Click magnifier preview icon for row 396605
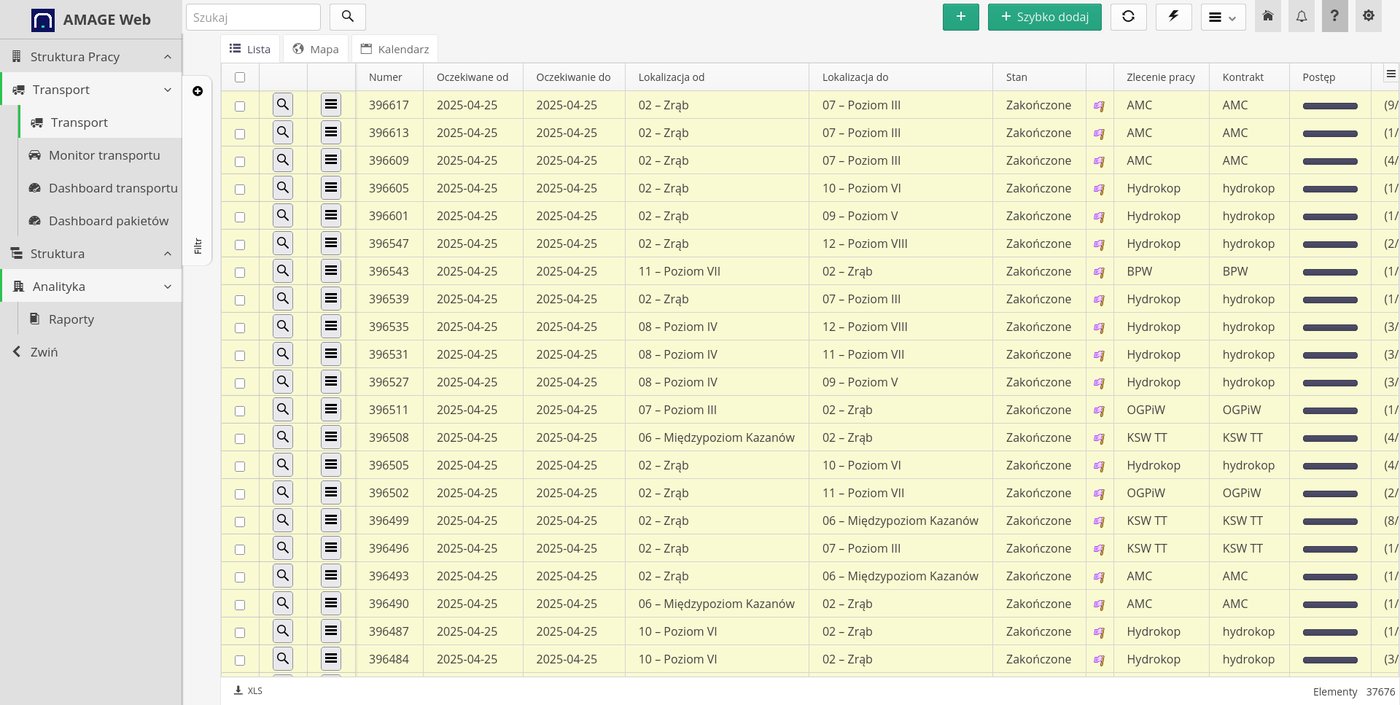Viewport: 1400px width, 705px height. [283, 188]
